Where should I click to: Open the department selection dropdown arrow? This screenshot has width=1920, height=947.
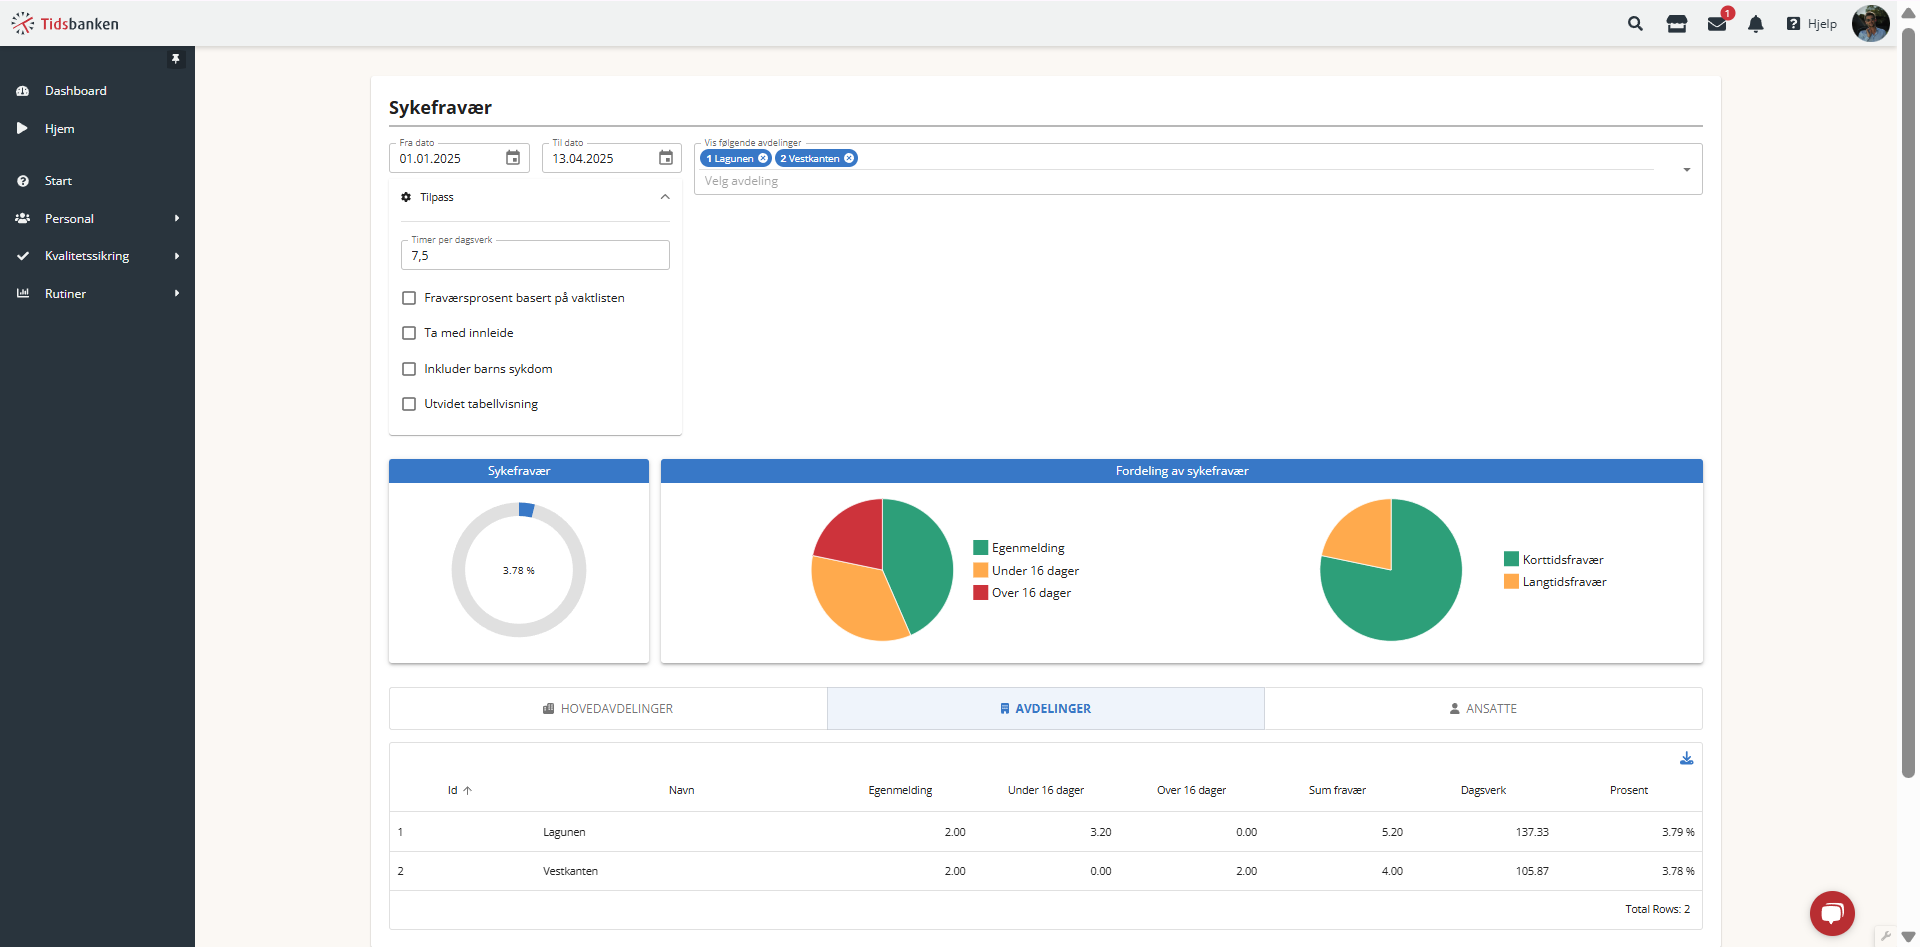point(1686,170)
